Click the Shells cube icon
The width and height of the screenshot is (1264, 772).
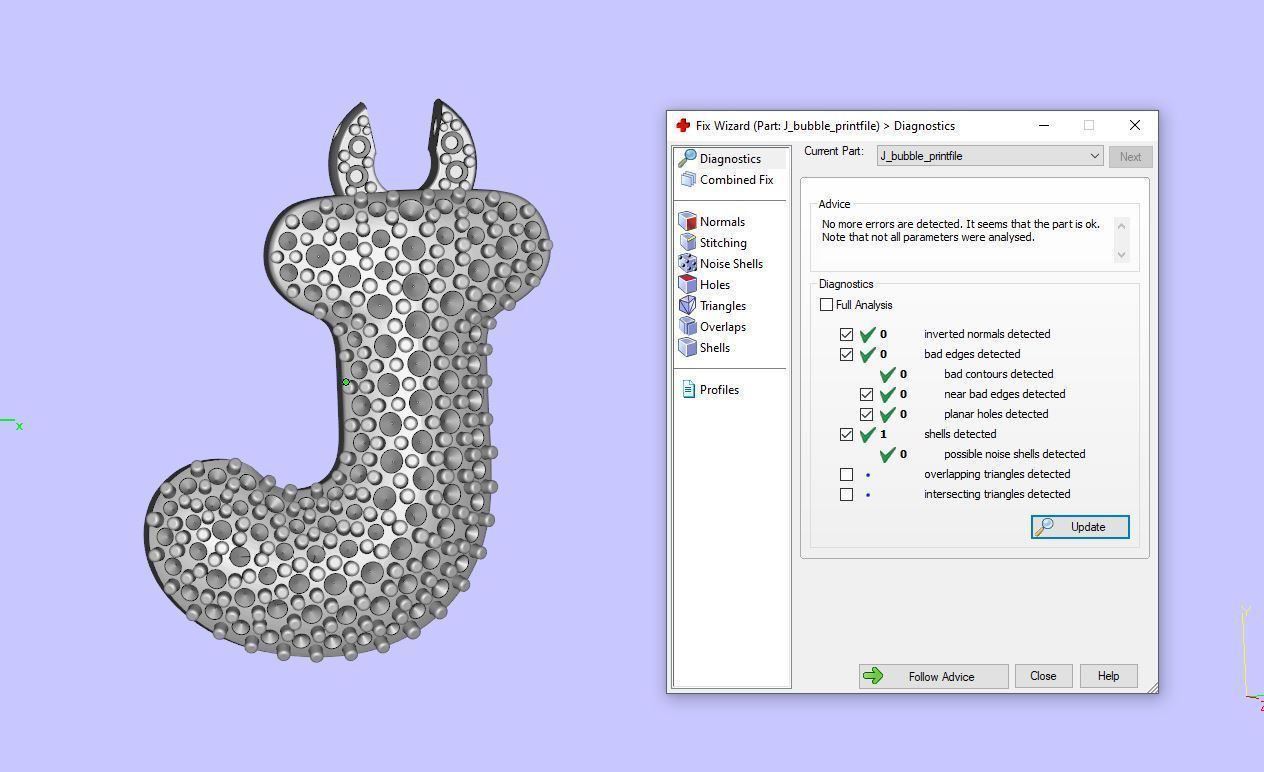[687, 348]
